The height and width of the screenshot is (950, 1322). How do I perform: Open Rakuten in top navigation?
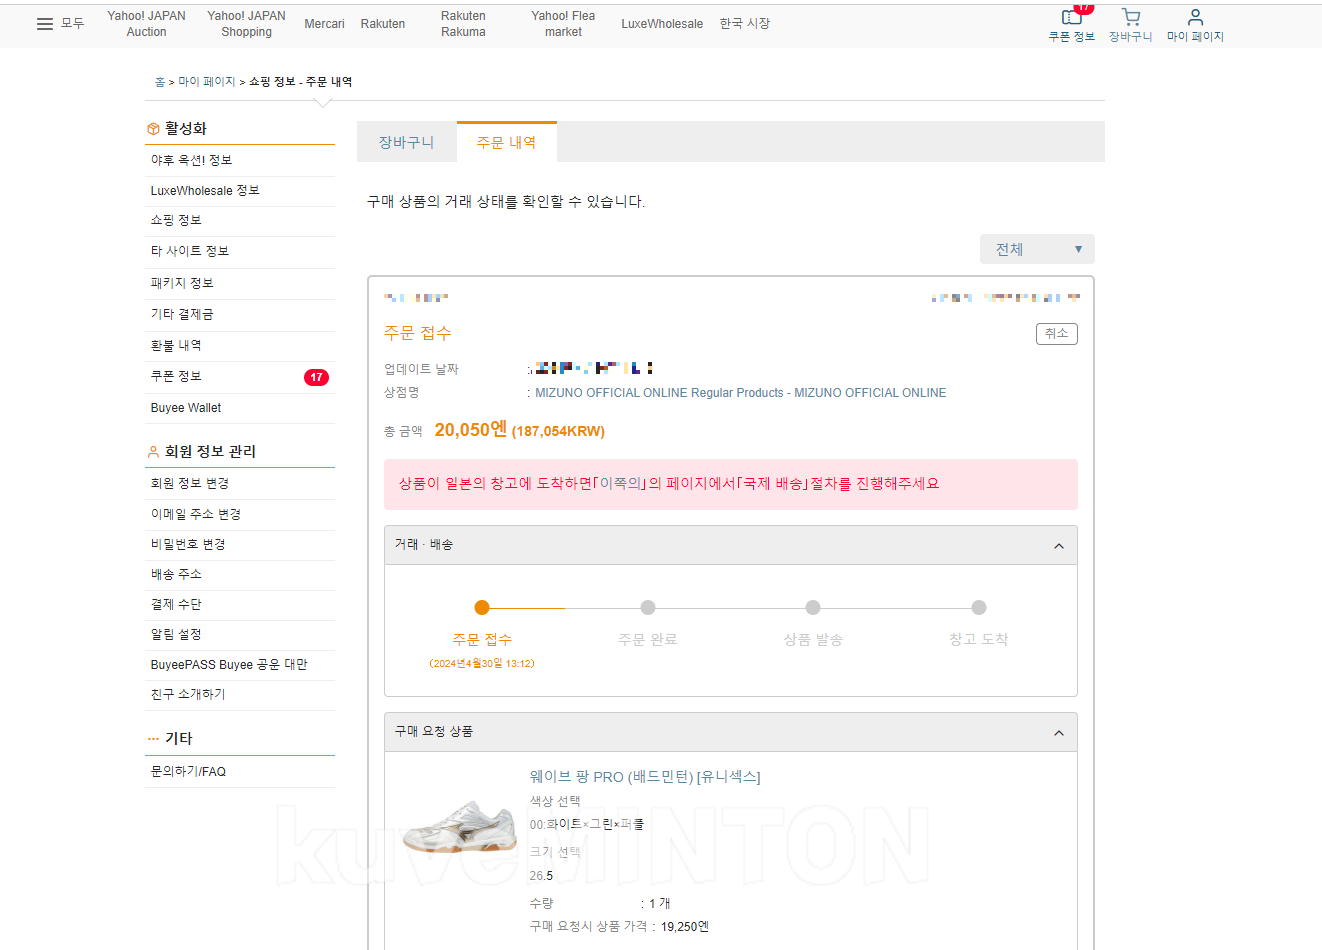pos(383,24)
